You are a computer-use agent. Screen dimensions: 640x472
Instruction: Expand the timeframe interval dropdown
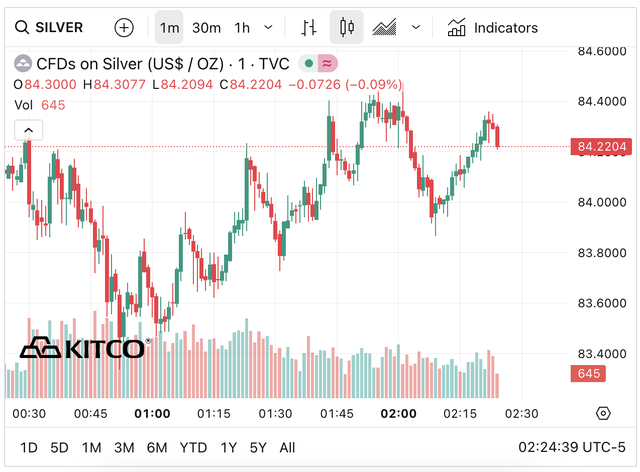268,28
